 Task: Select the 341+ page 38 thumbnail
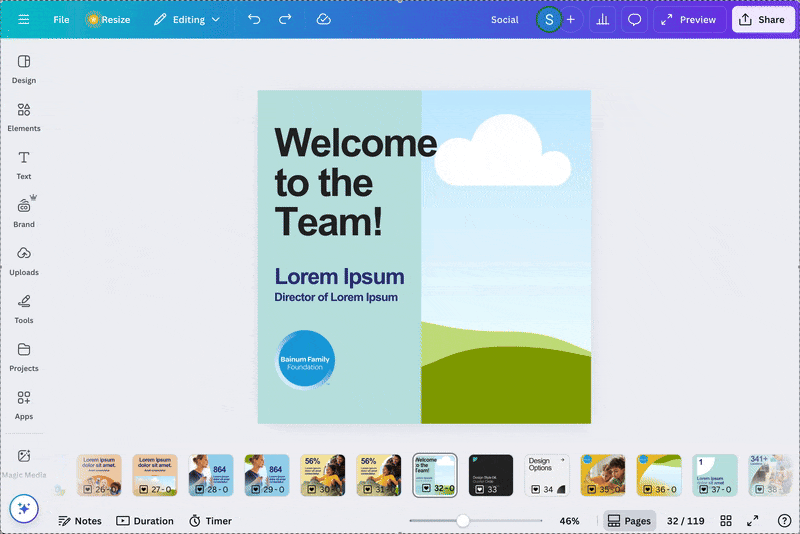click(770, 475)
